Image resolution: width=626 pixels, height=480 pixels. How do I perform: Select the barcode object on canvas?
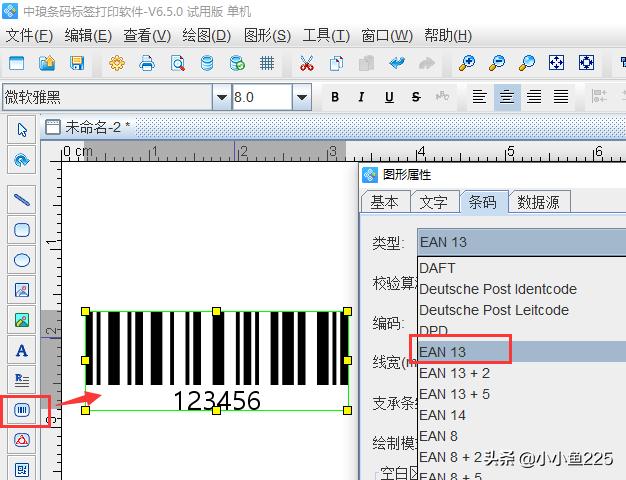pos(216,361)
